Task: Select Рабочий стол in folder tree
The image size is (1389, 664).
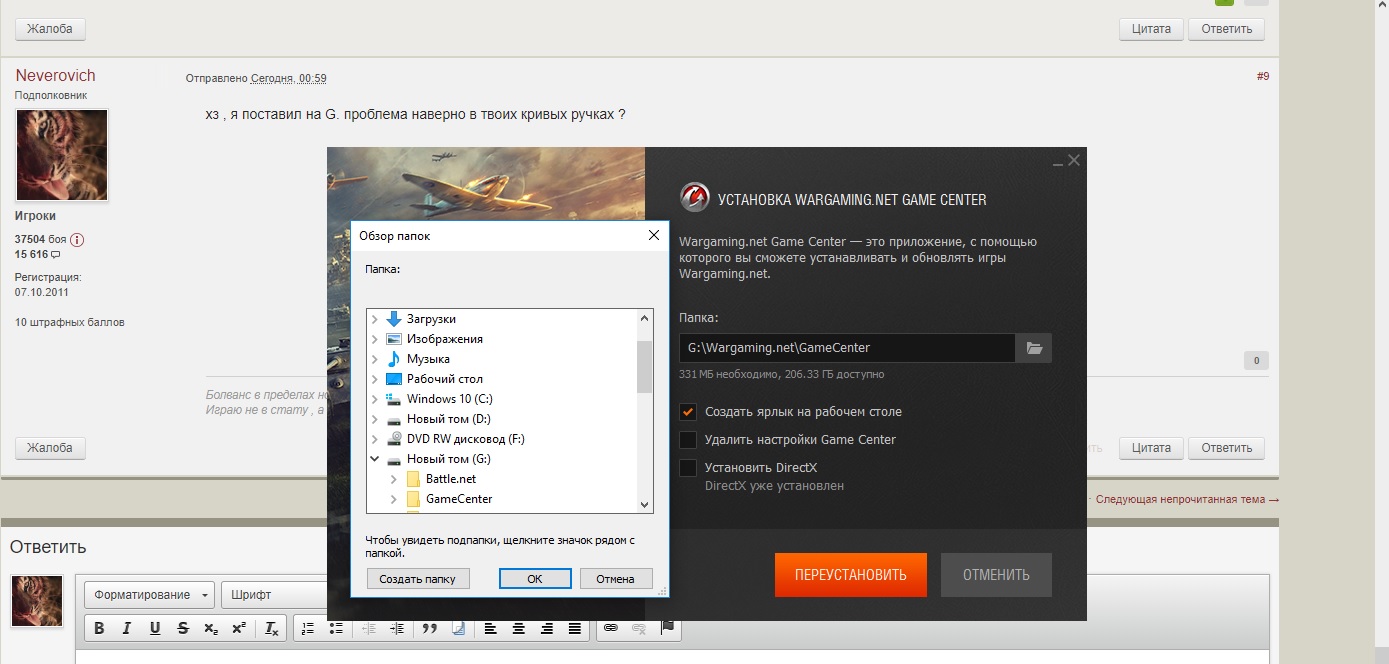Action: pos(444,379)
